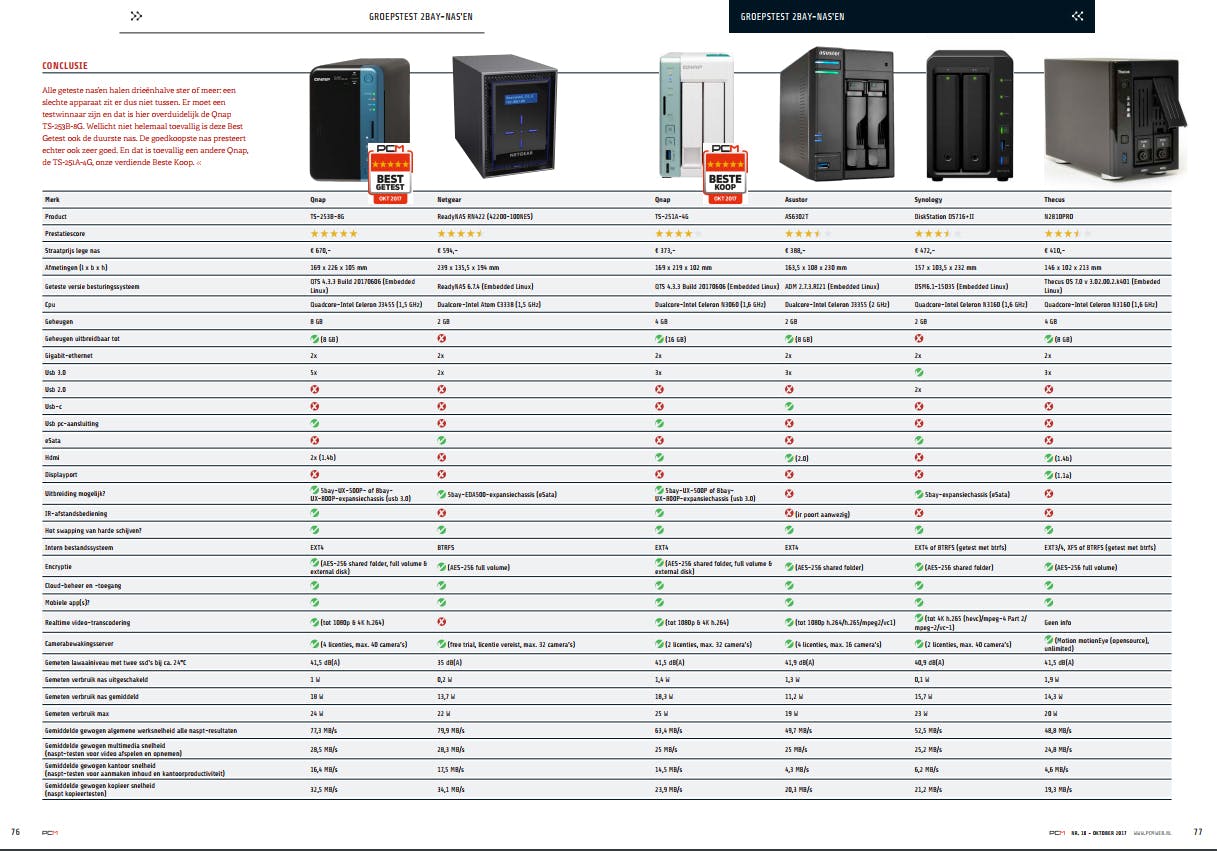Click Netgear's noise level 35 dB(A)
The width and height of the screenshot is (1217, 851).
point(451,662)
